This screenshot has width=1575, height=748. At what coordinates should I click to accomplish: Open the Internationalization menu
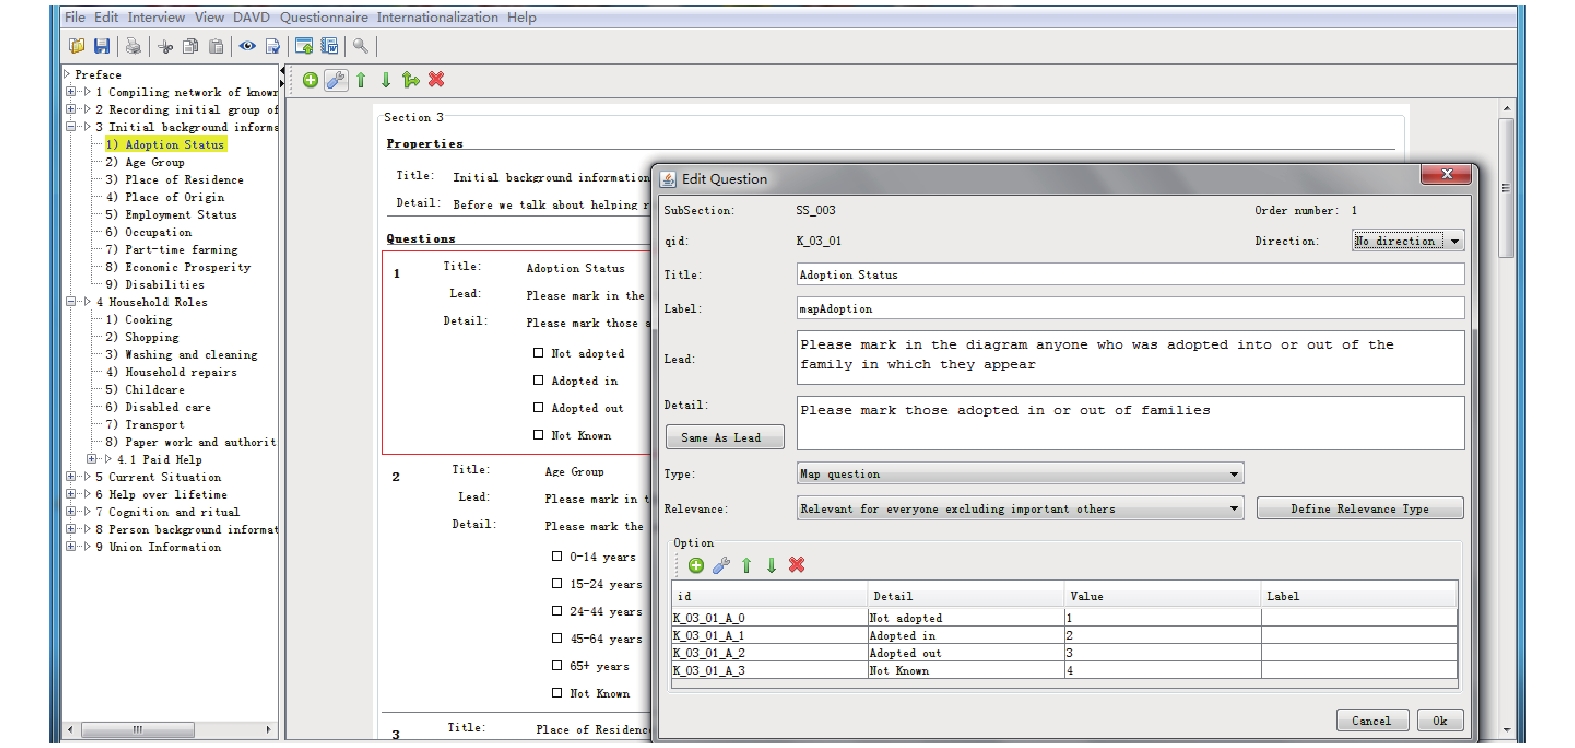click(437, 17)
